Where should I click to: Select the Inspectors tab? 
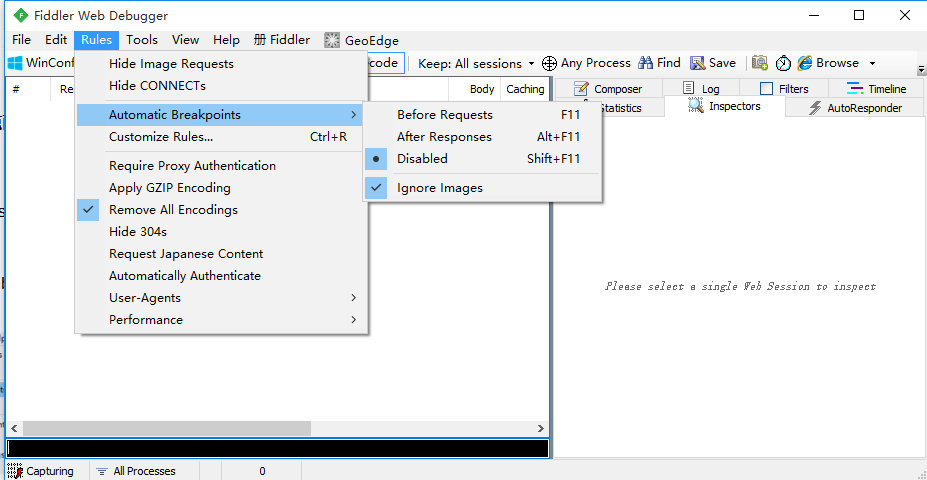tap(725, 106)
